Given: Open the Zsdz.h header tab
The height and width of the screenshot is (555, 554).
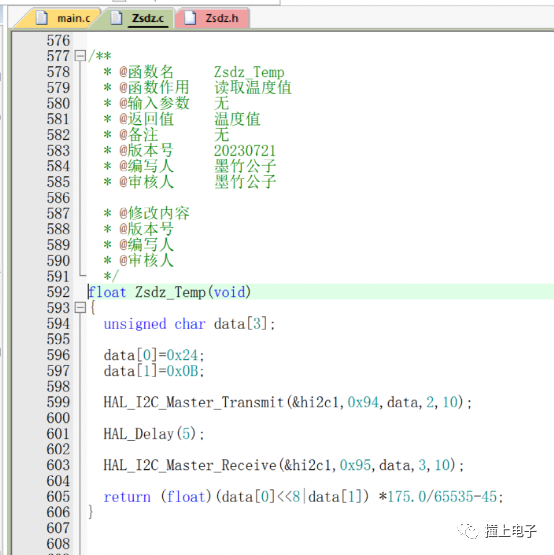Looking at the screenshot, I should (212, 18).
